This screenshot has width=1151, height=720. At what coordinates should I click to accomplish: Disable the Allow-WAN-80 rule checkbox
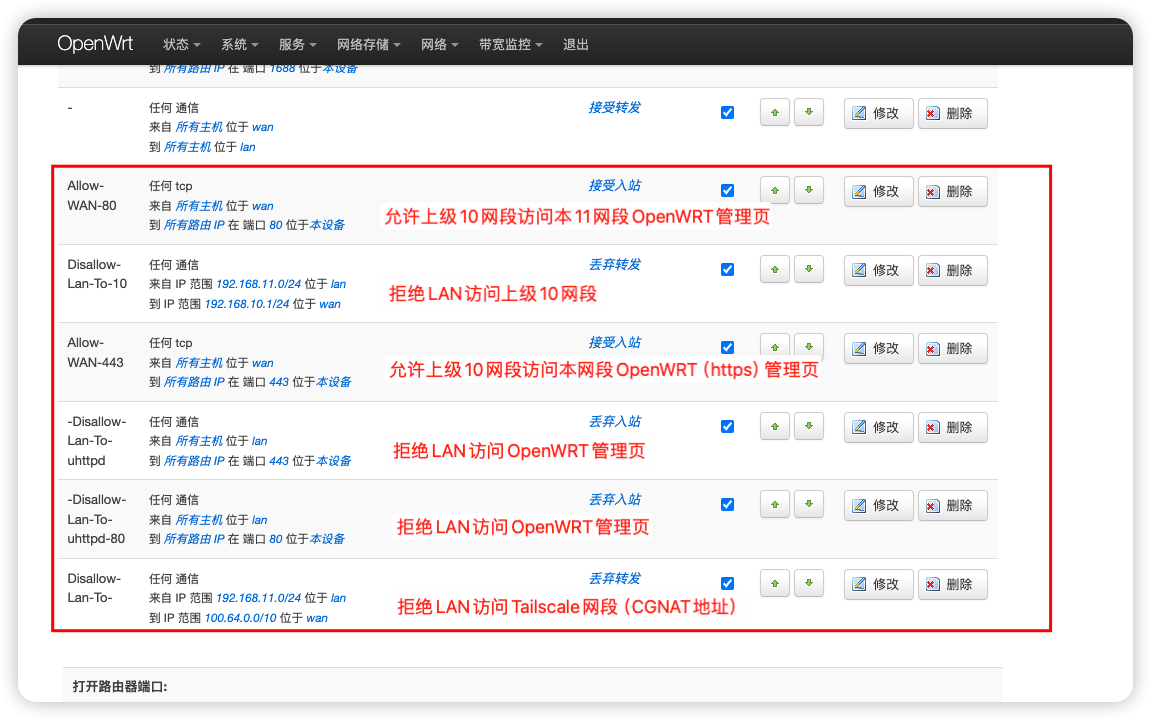pyautogui.click(x=727, y=191)
